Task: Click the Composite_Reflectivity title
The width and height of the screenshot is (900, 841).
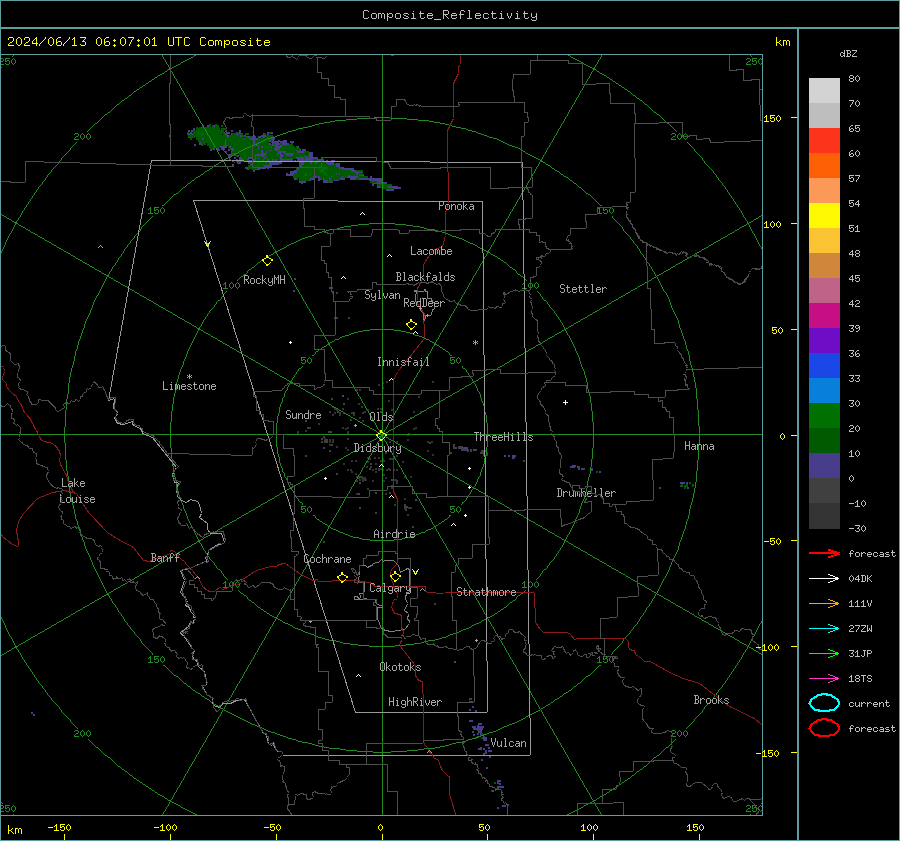Action: (449, 15)
